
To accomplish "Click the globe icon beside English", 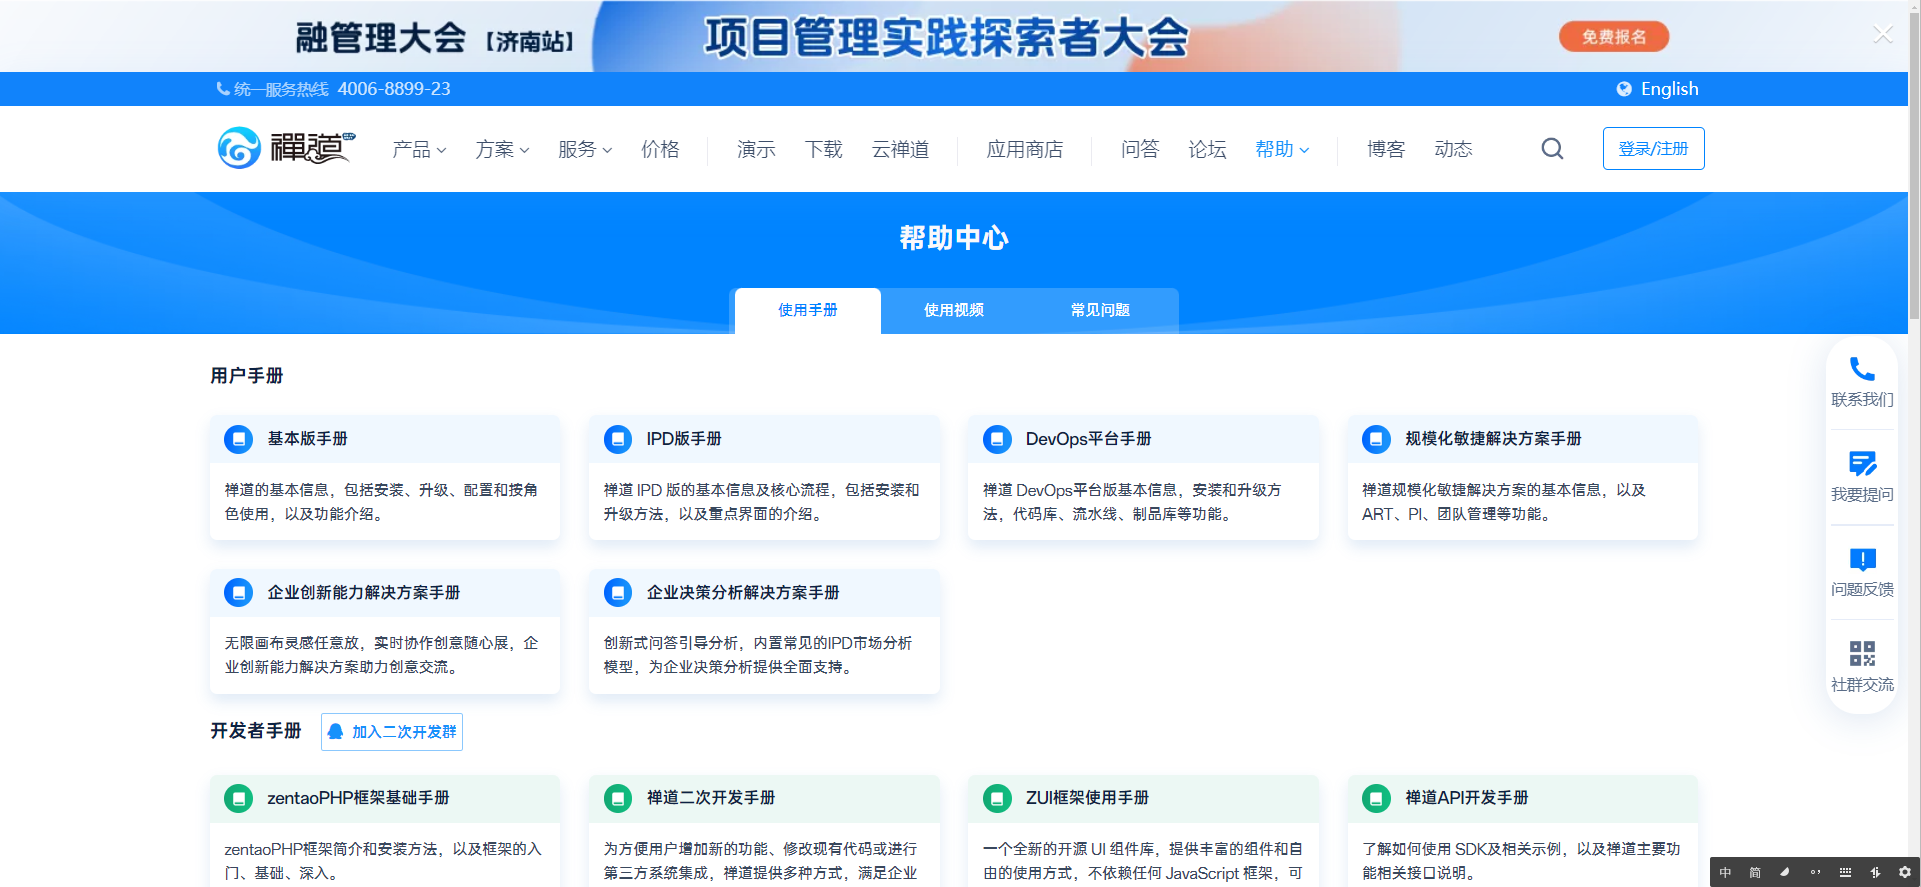I will (x=1624, y=89).
